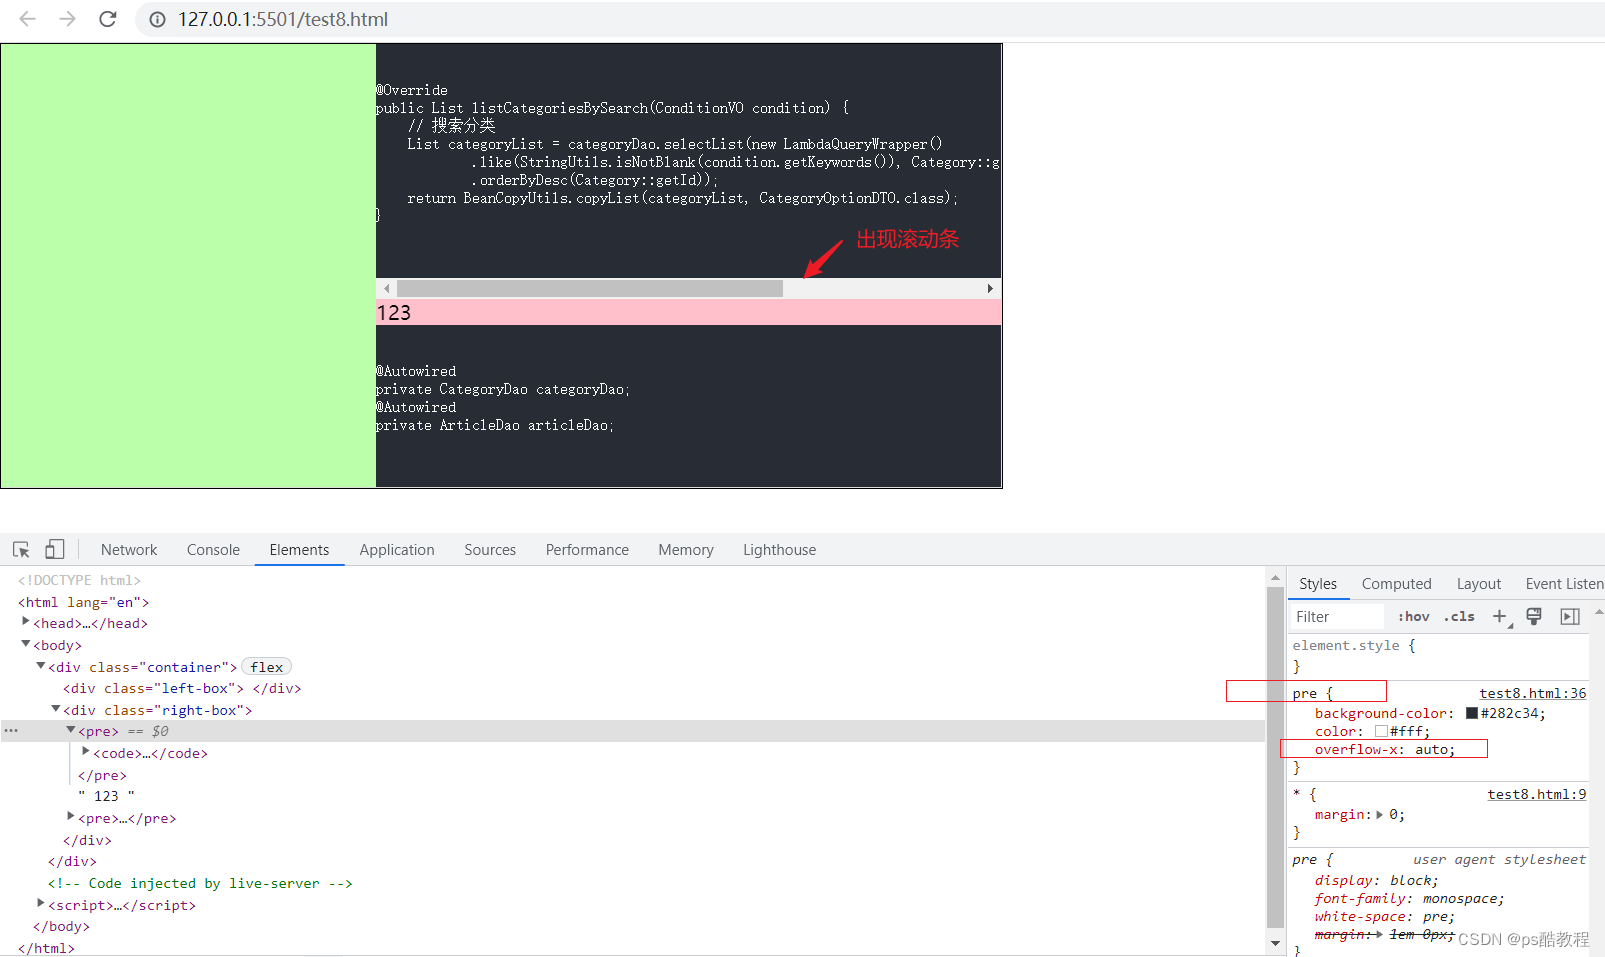The height and width of the screenshot is (957, 1605).
Task: Reload the test8.html page
Action: pos(108,19)
